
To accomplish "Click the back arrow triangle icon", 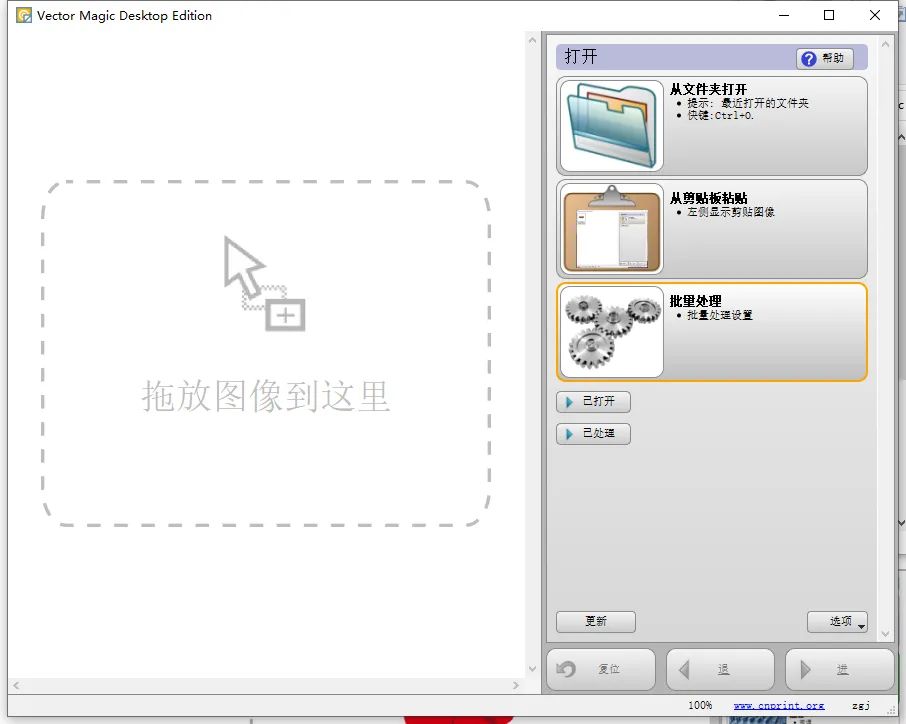I will point(685,670).
